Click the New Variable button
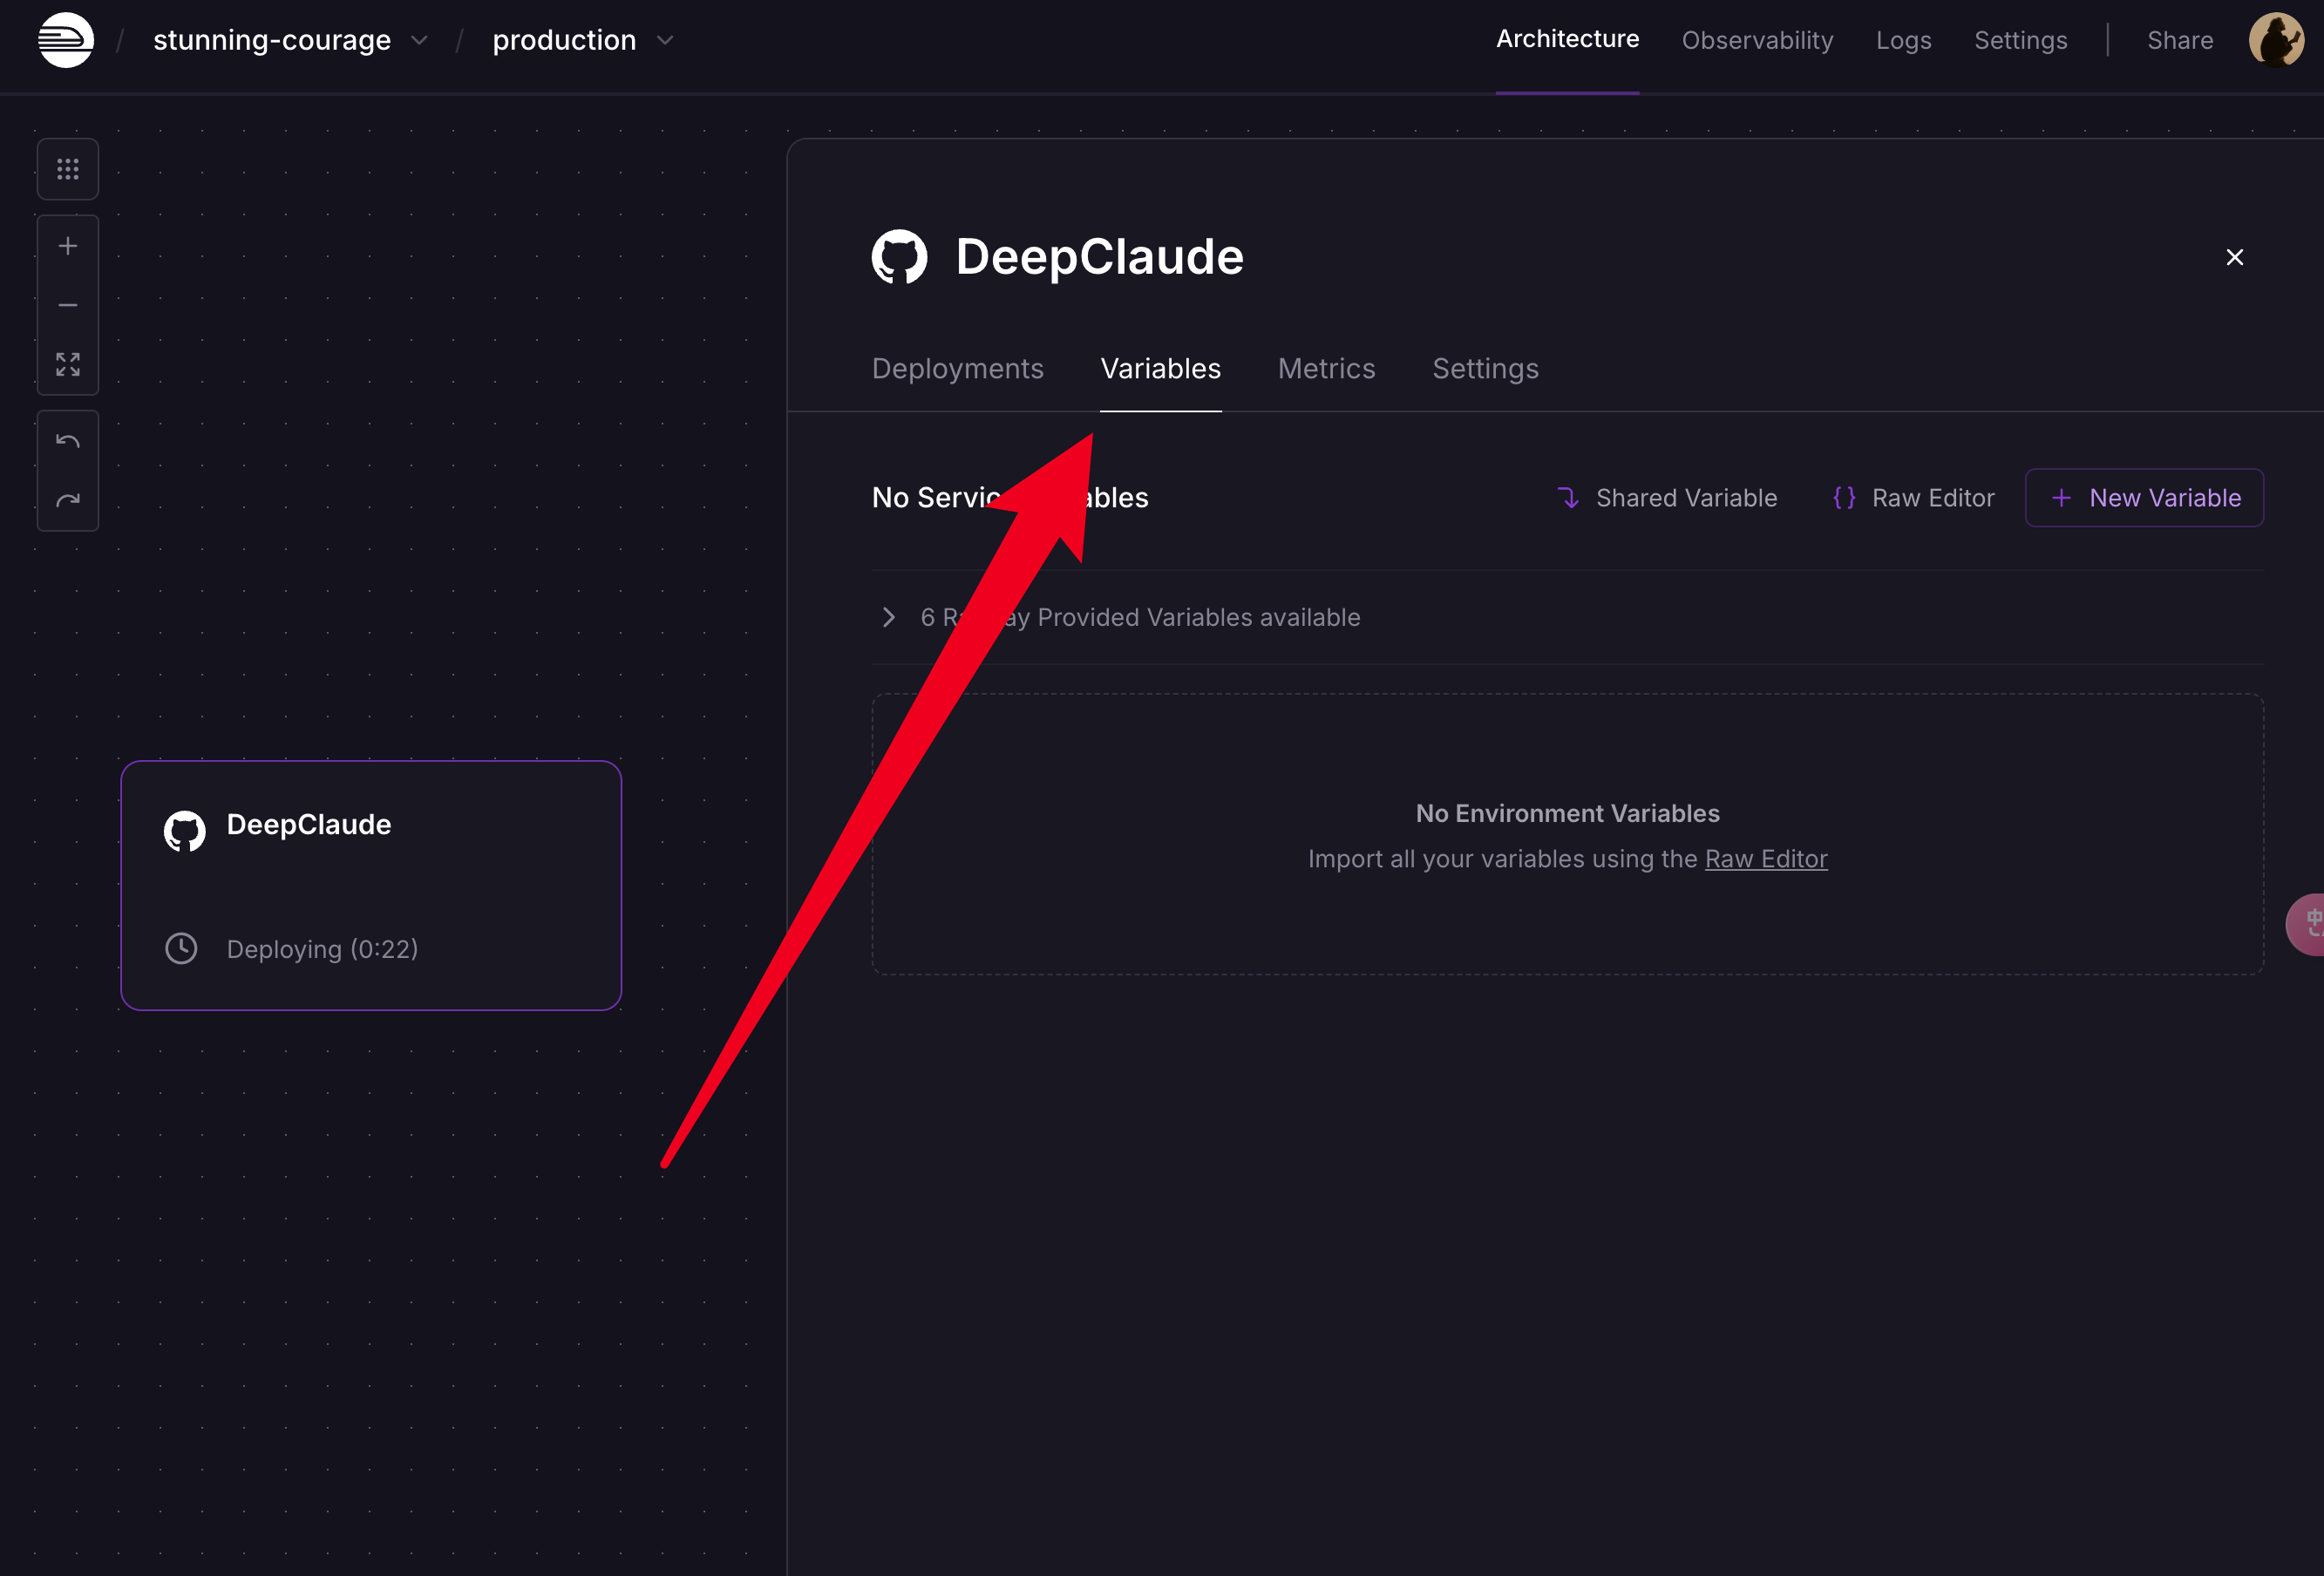This screenshot has height=1576, width=2324. (2144, 498)
